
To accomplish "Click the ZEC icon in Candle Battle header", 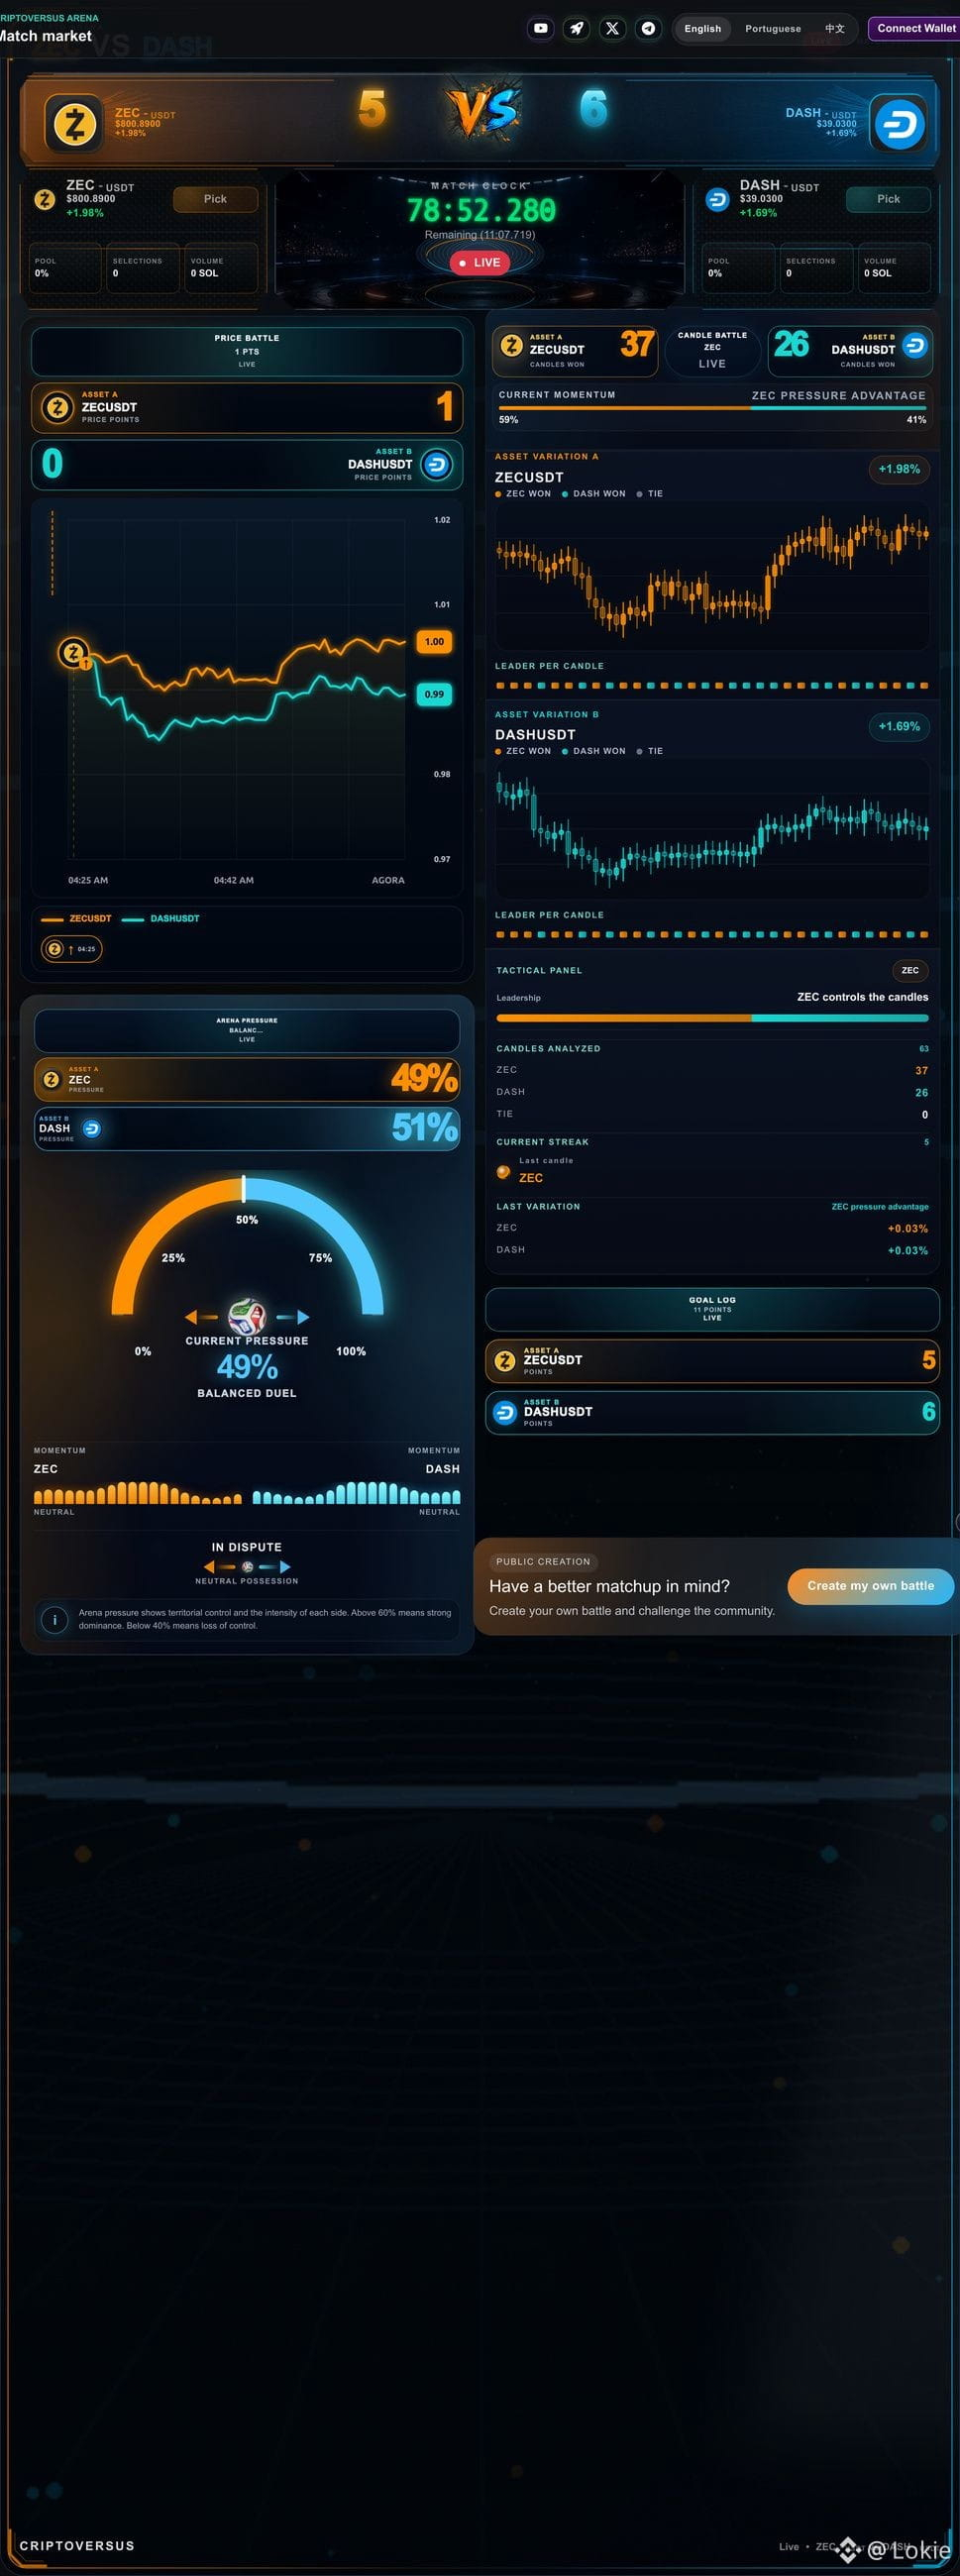I will [x=512, y=345].
